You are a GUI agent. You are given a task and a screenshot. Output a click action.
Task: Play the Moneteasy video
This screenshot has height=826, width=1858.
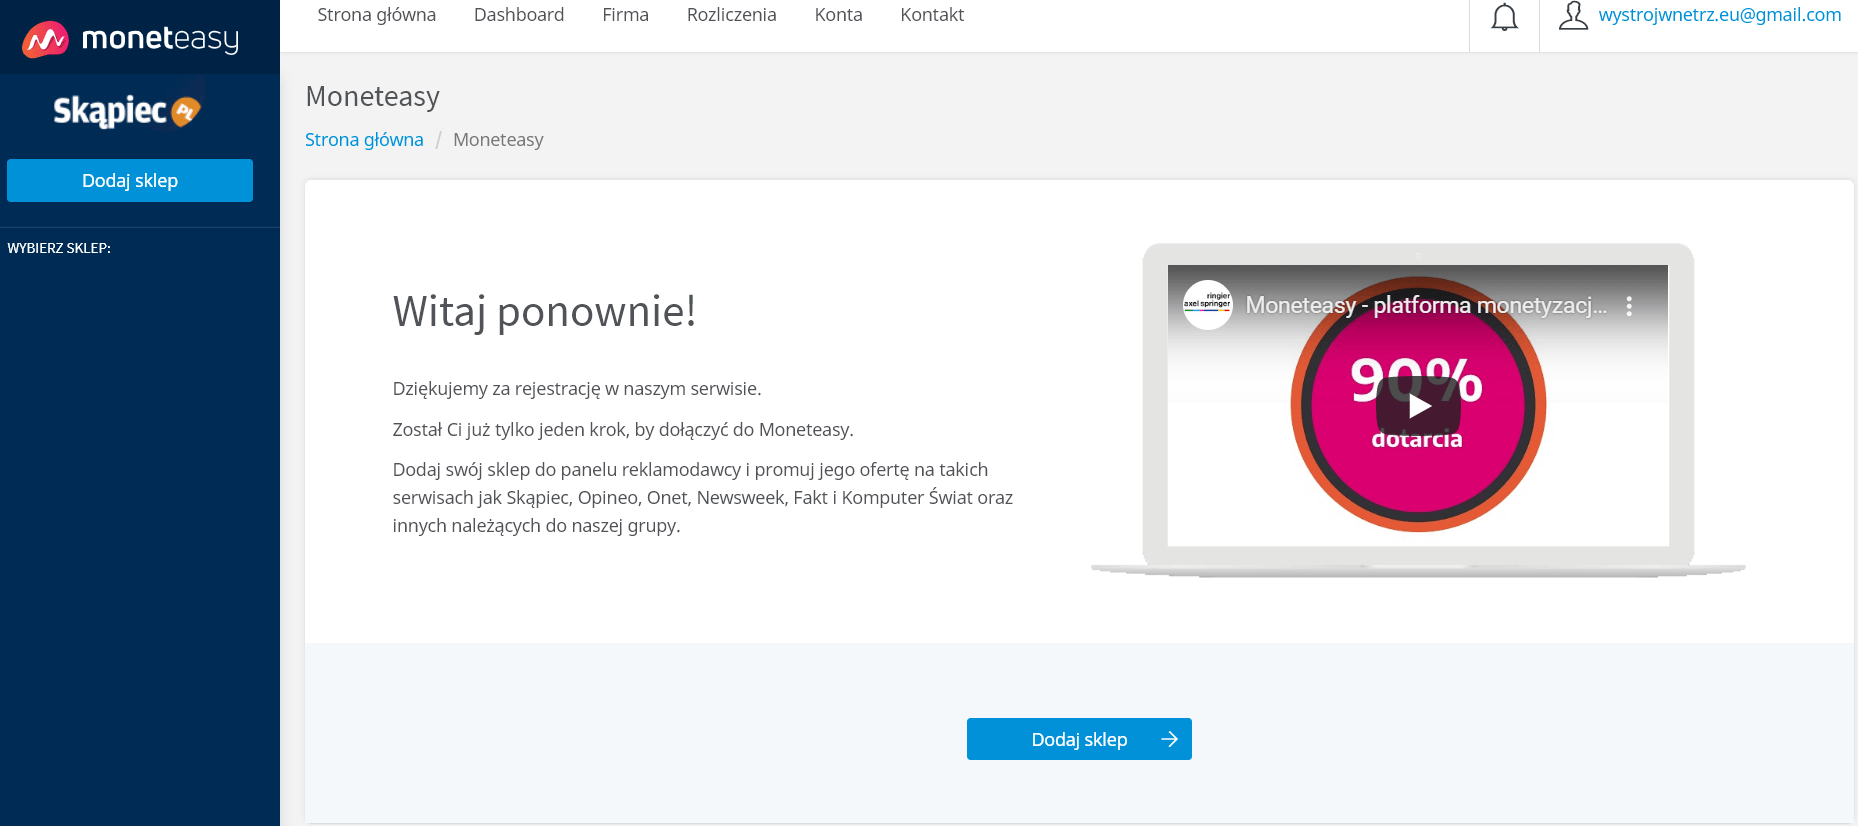click(x=1418, y=406)
